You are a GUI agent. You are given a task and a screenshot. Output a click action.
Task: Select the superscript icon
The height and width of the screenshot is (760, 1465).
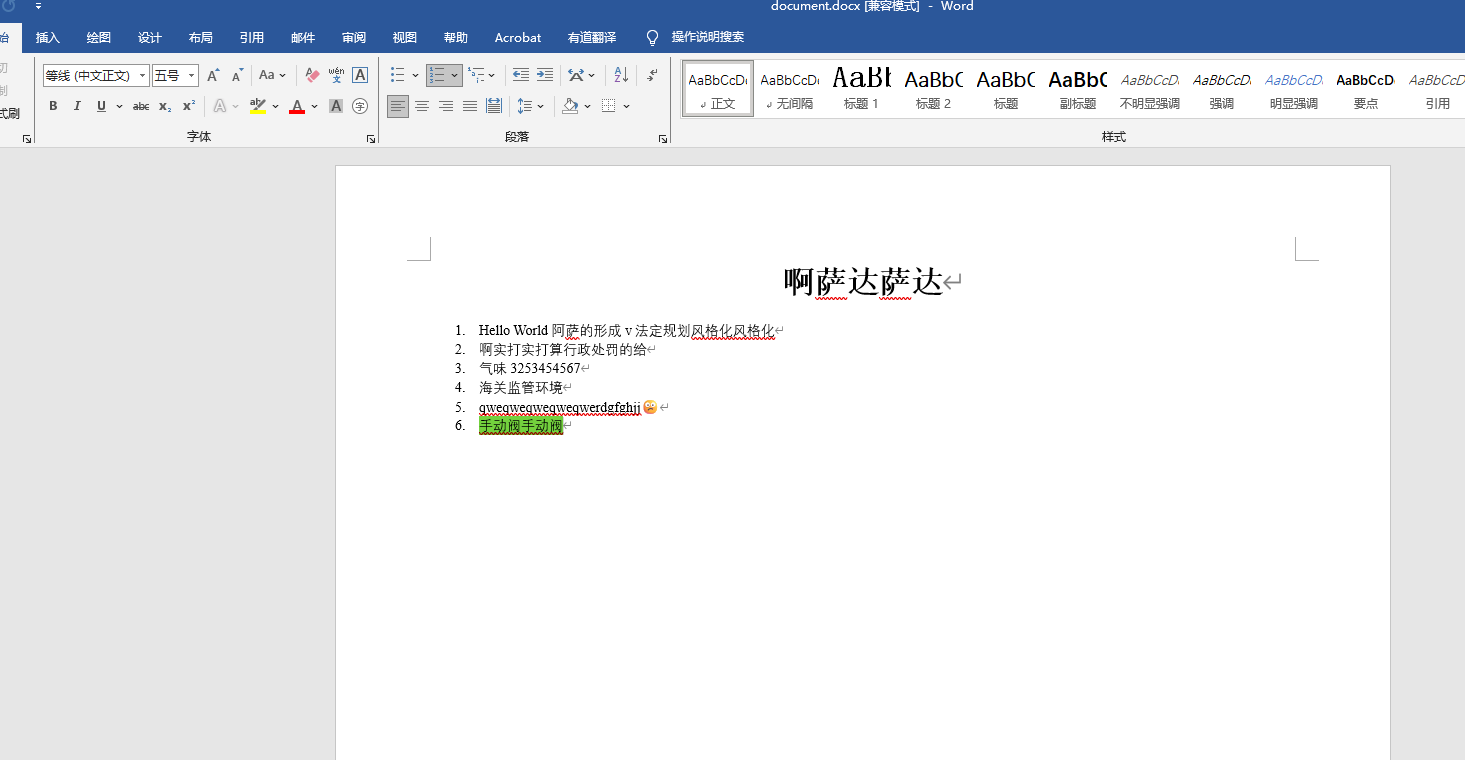pos(186,105)
